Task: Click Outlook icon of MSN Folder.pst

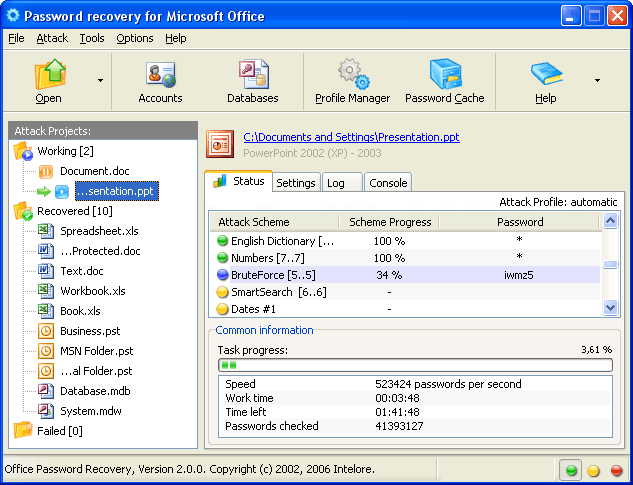Action: click(x=46, y=351)
